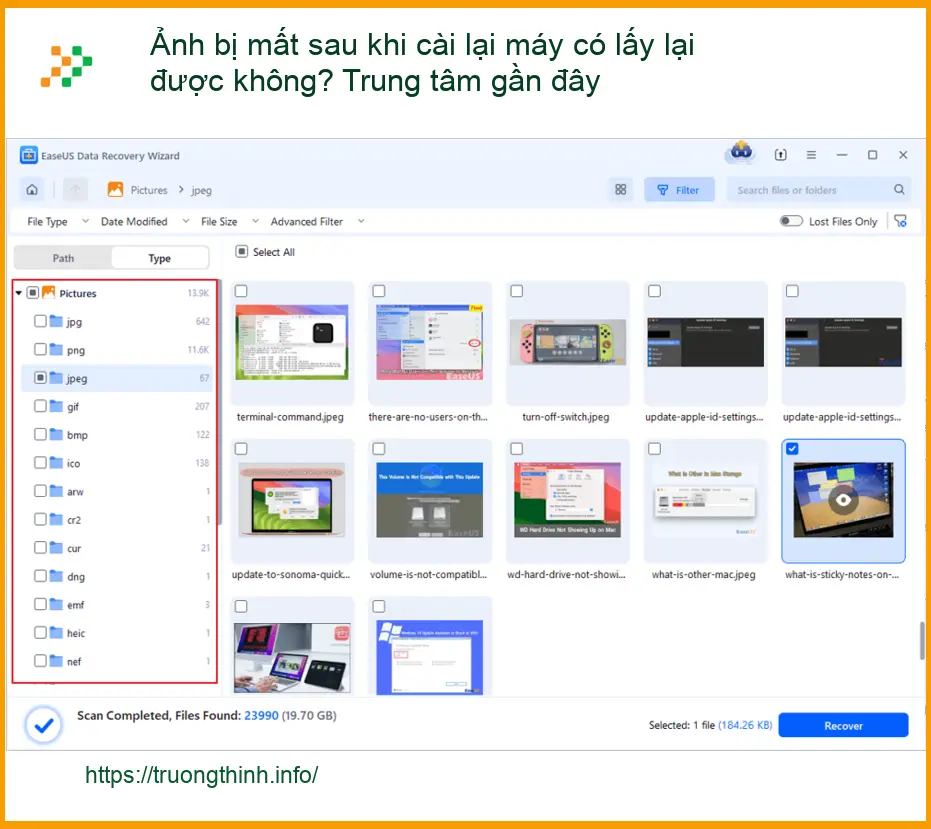Viewport: 931px width, 829px height.
Task: Toggle Lost Files Only switch
Action: 791,221
